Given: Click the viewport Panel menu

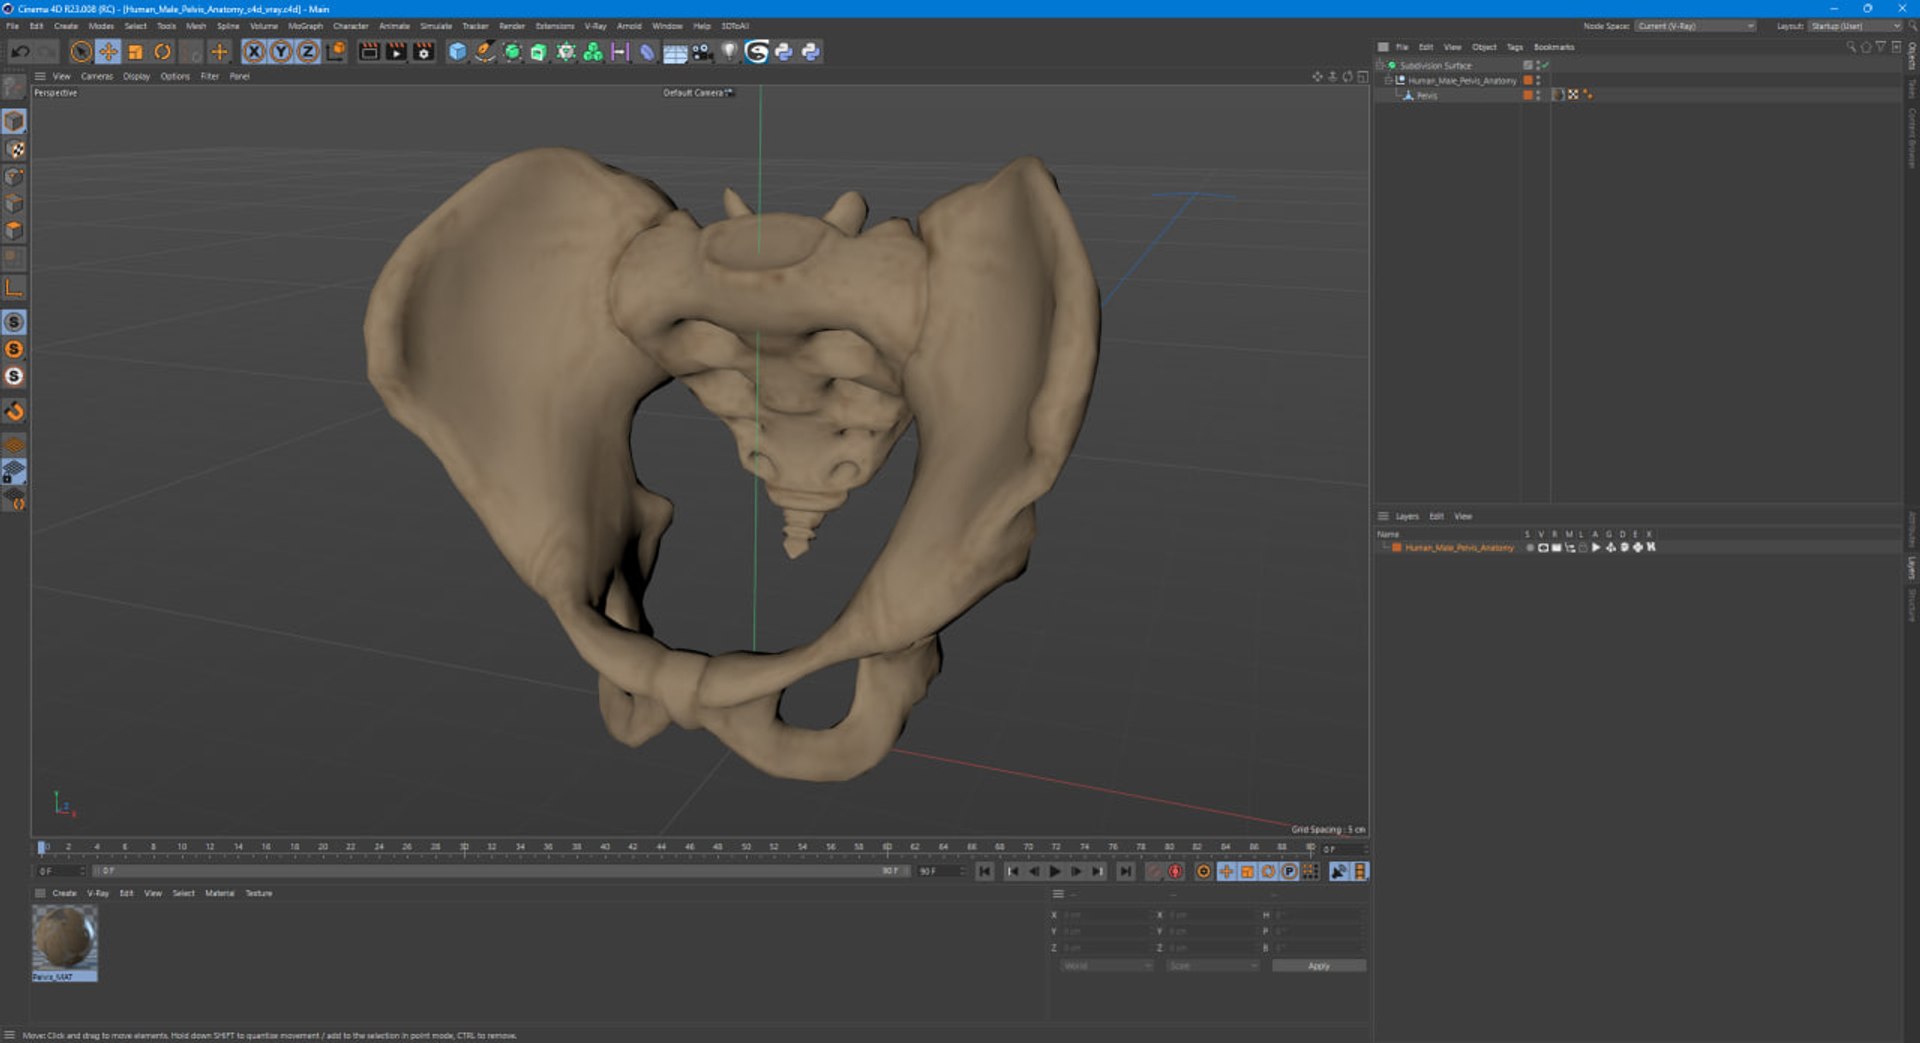Looking at the screenshot, I should 240,76.
